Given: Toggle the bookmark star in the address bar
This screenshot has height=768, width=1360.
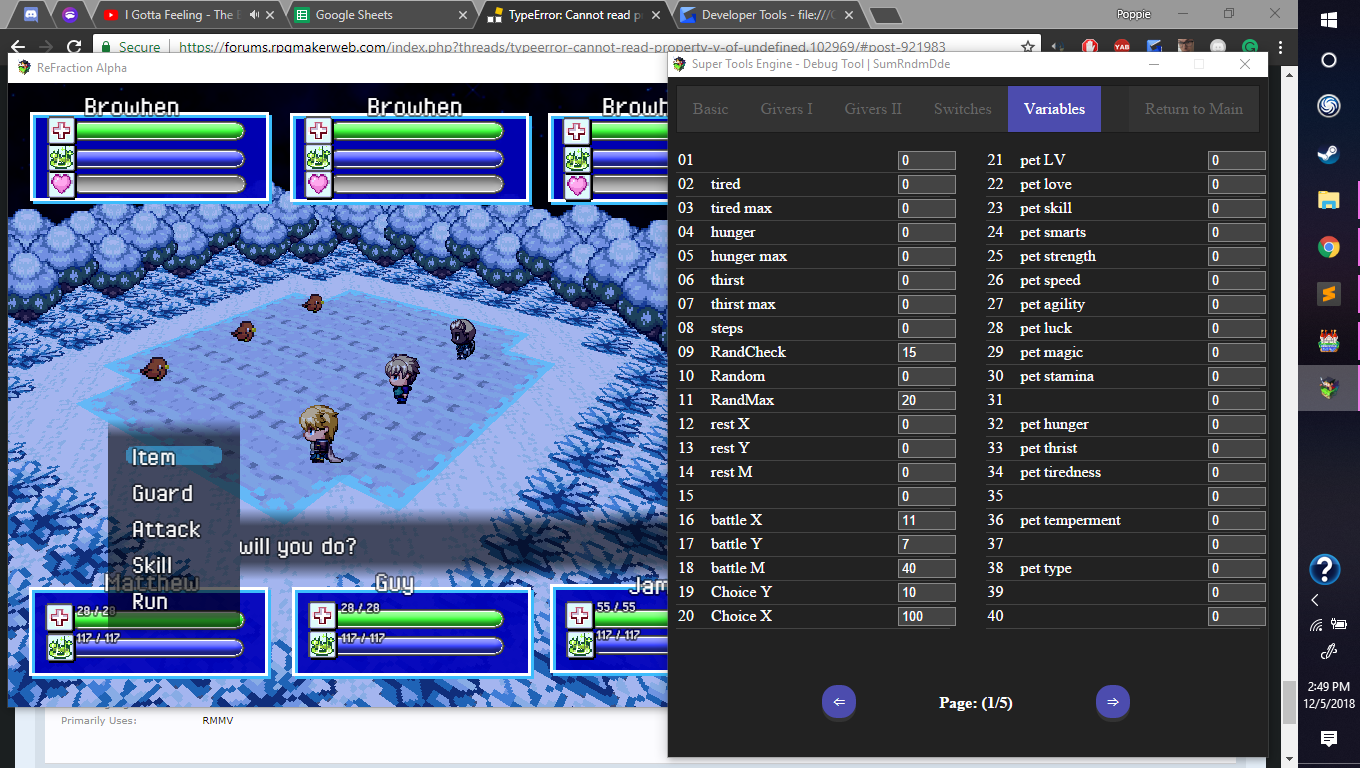Looking at the screenshot, I should (1027, 45).
